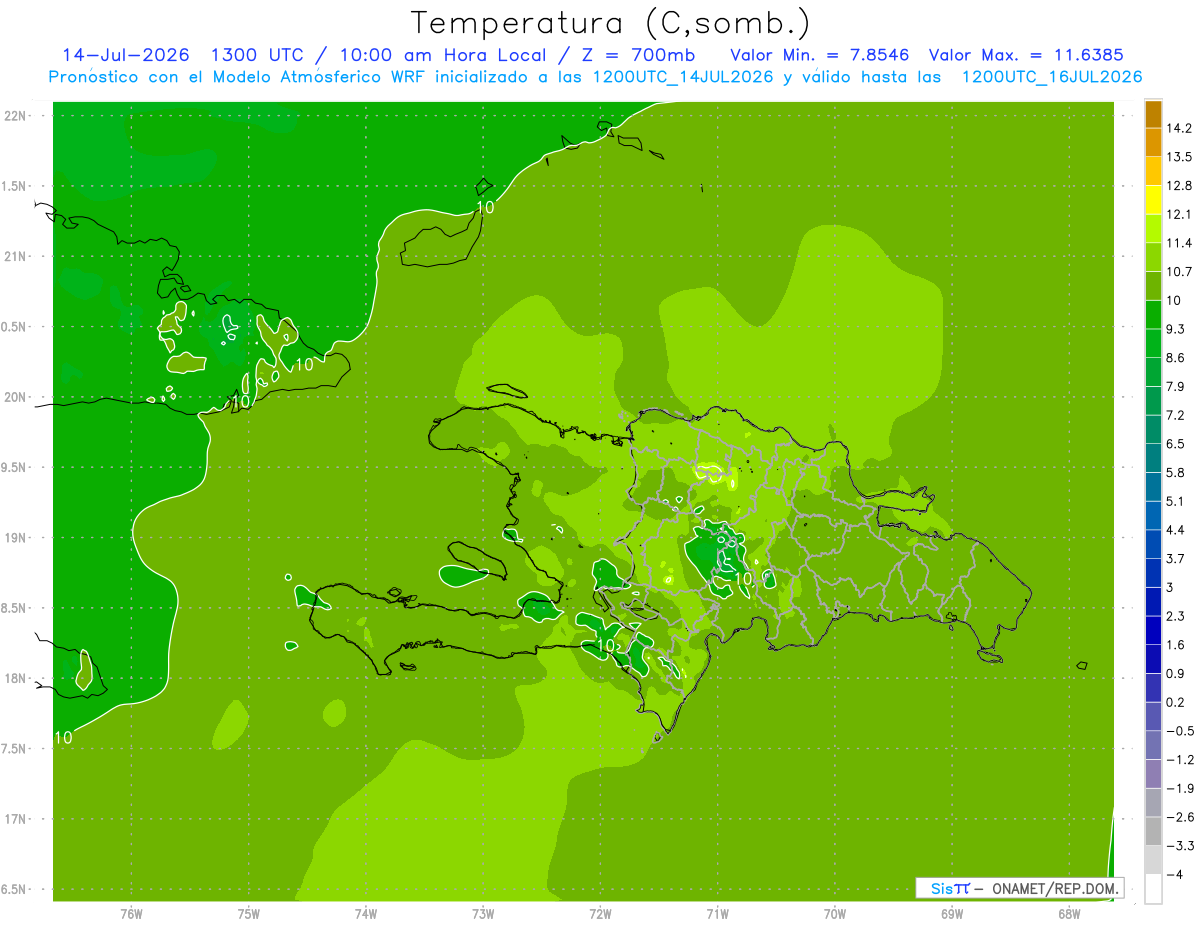Click the '72W' longitude axis label
Image resolution: width=1200 pixels, height=927 pixels.
point(600,914)
